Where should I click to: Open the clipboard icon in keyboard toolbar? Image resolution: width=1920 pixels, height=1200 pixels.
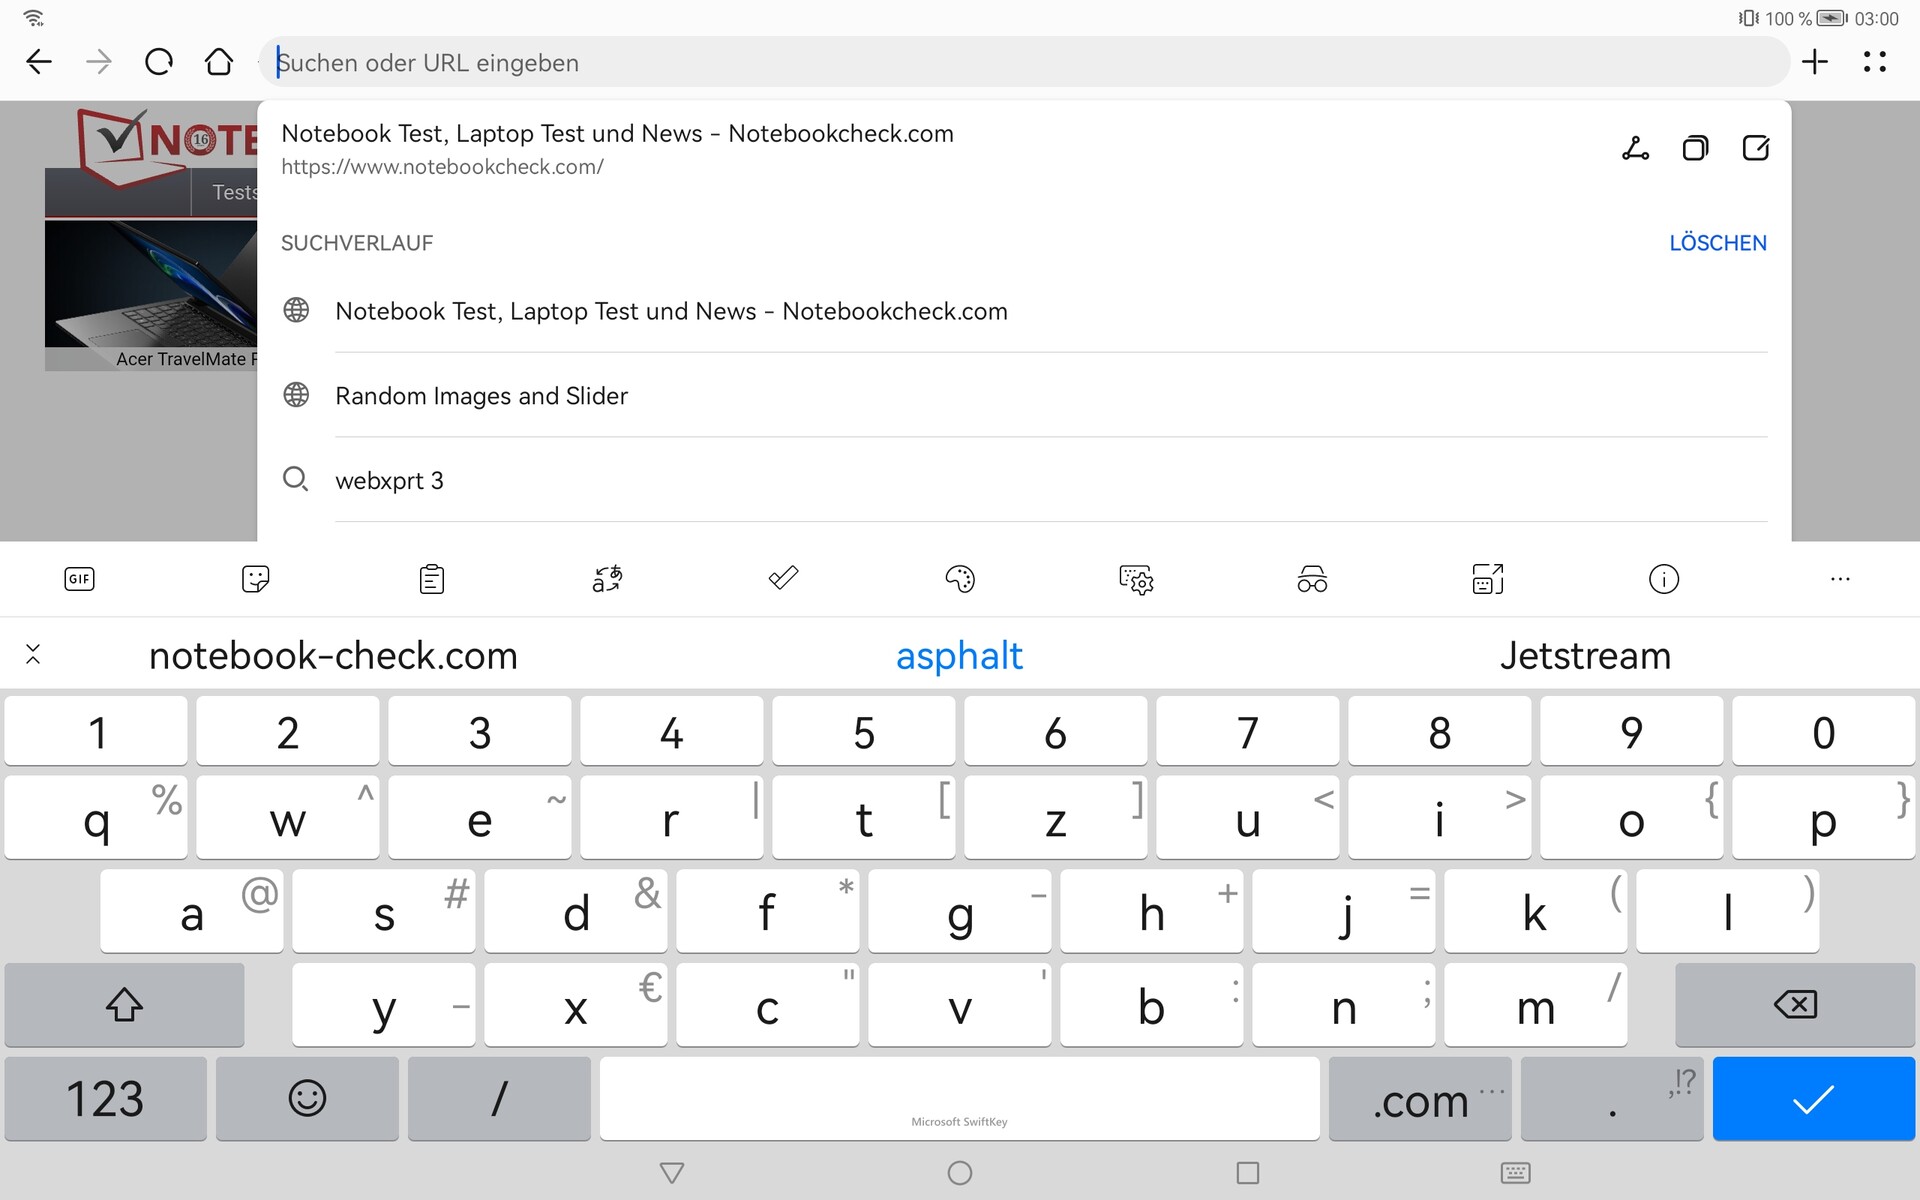[431, 579]
